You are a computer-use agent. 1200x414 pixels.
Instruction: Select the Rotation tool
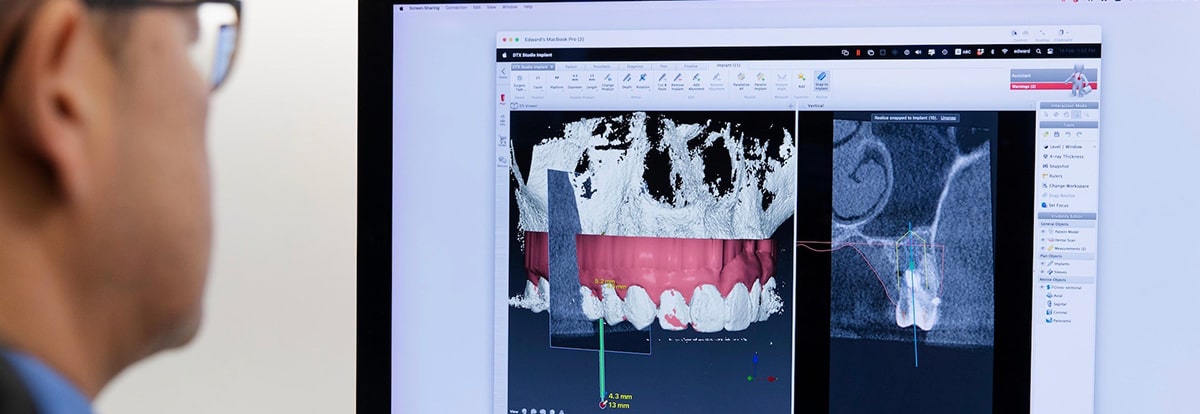[x=643, y=79]
